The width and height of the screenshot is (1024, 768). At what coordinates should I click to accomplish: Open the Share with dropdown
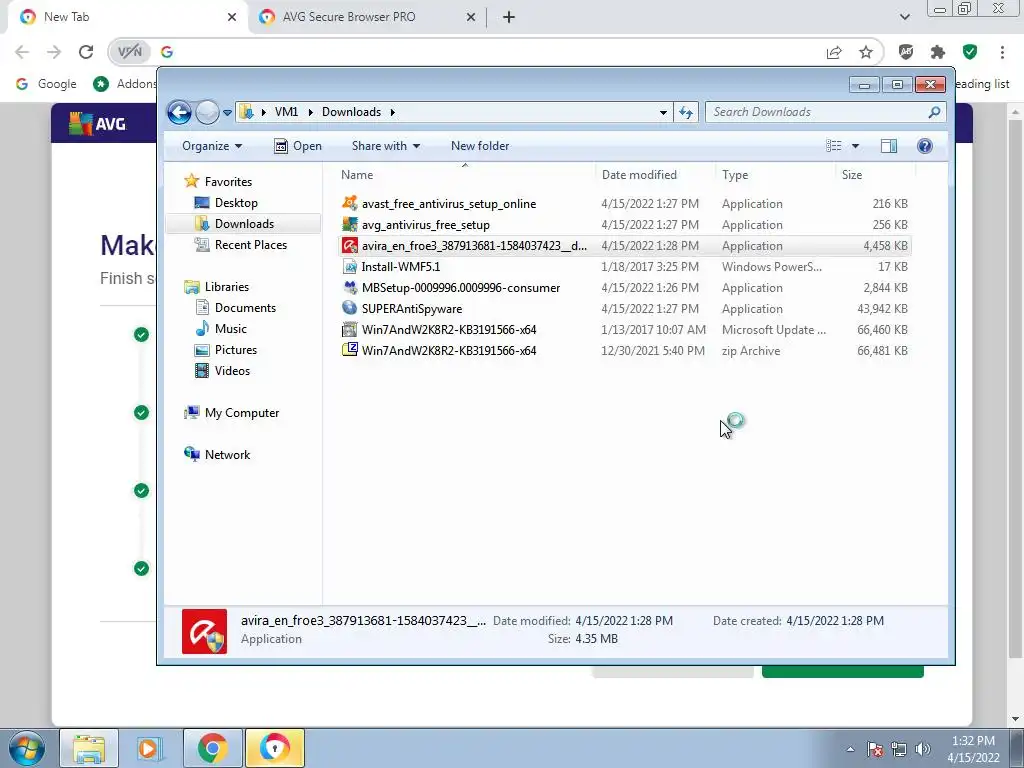385,146
